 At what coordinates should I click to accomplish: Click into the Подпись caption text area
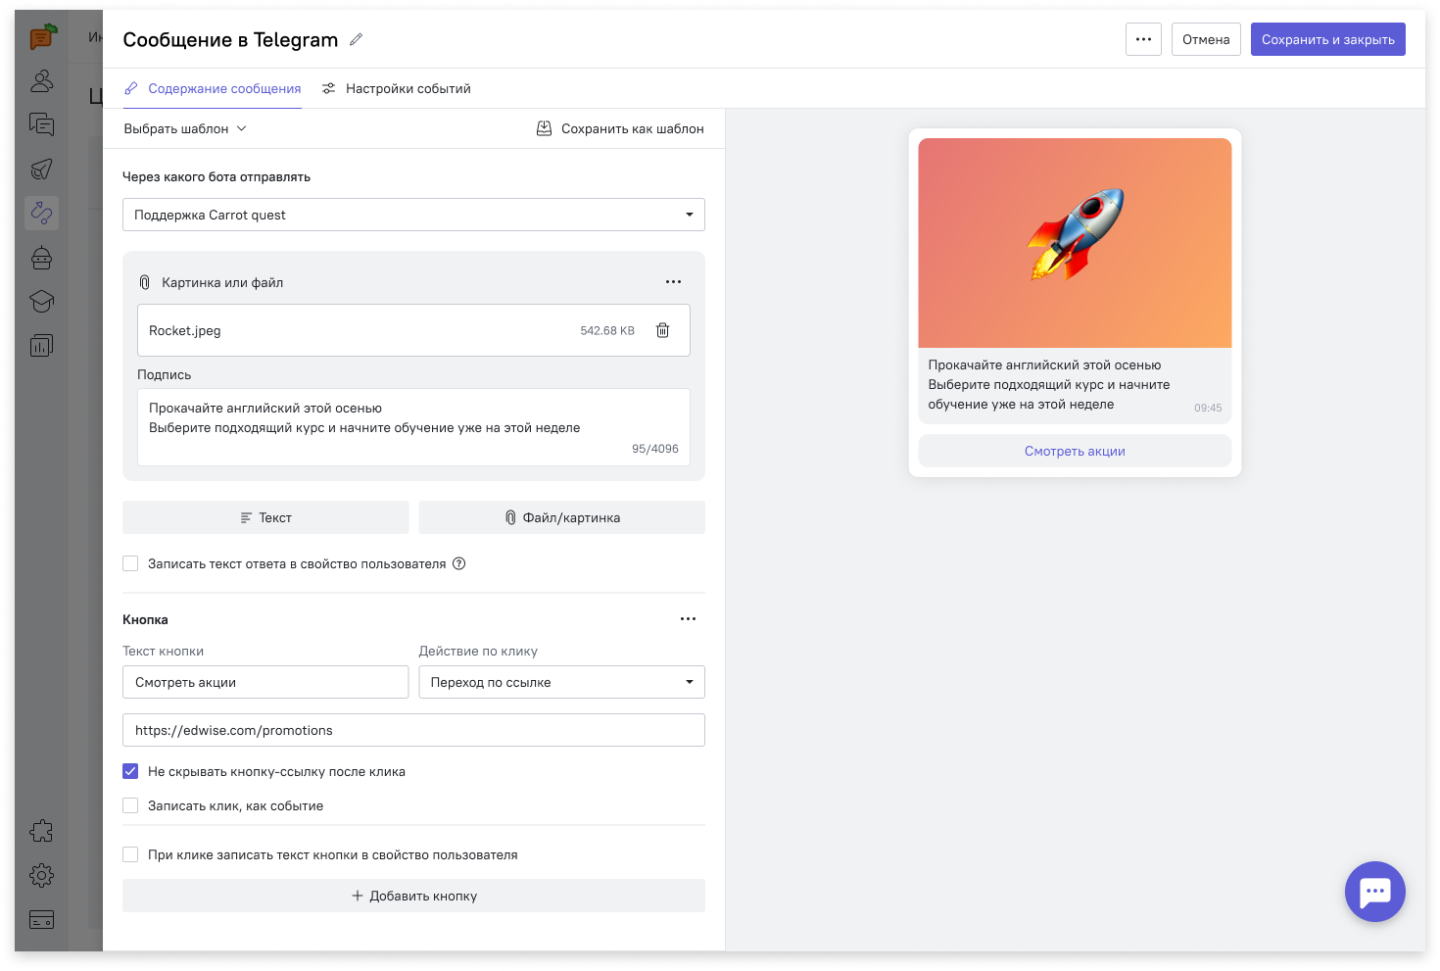pos(413,427)
